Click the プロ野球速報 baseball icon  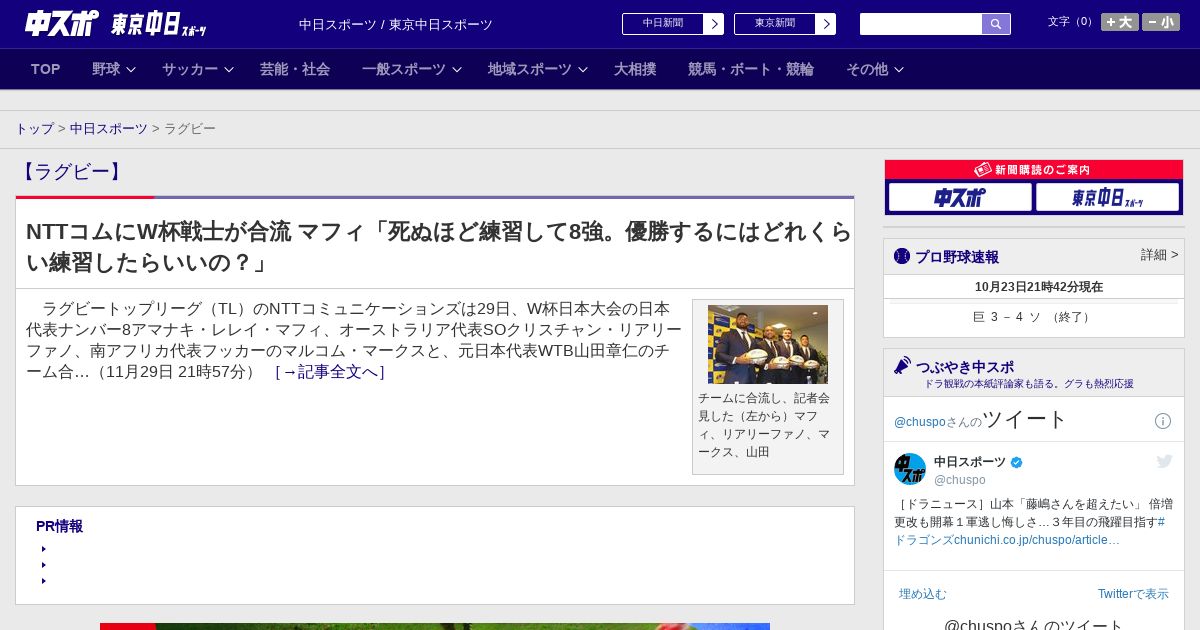click(902, 256)
